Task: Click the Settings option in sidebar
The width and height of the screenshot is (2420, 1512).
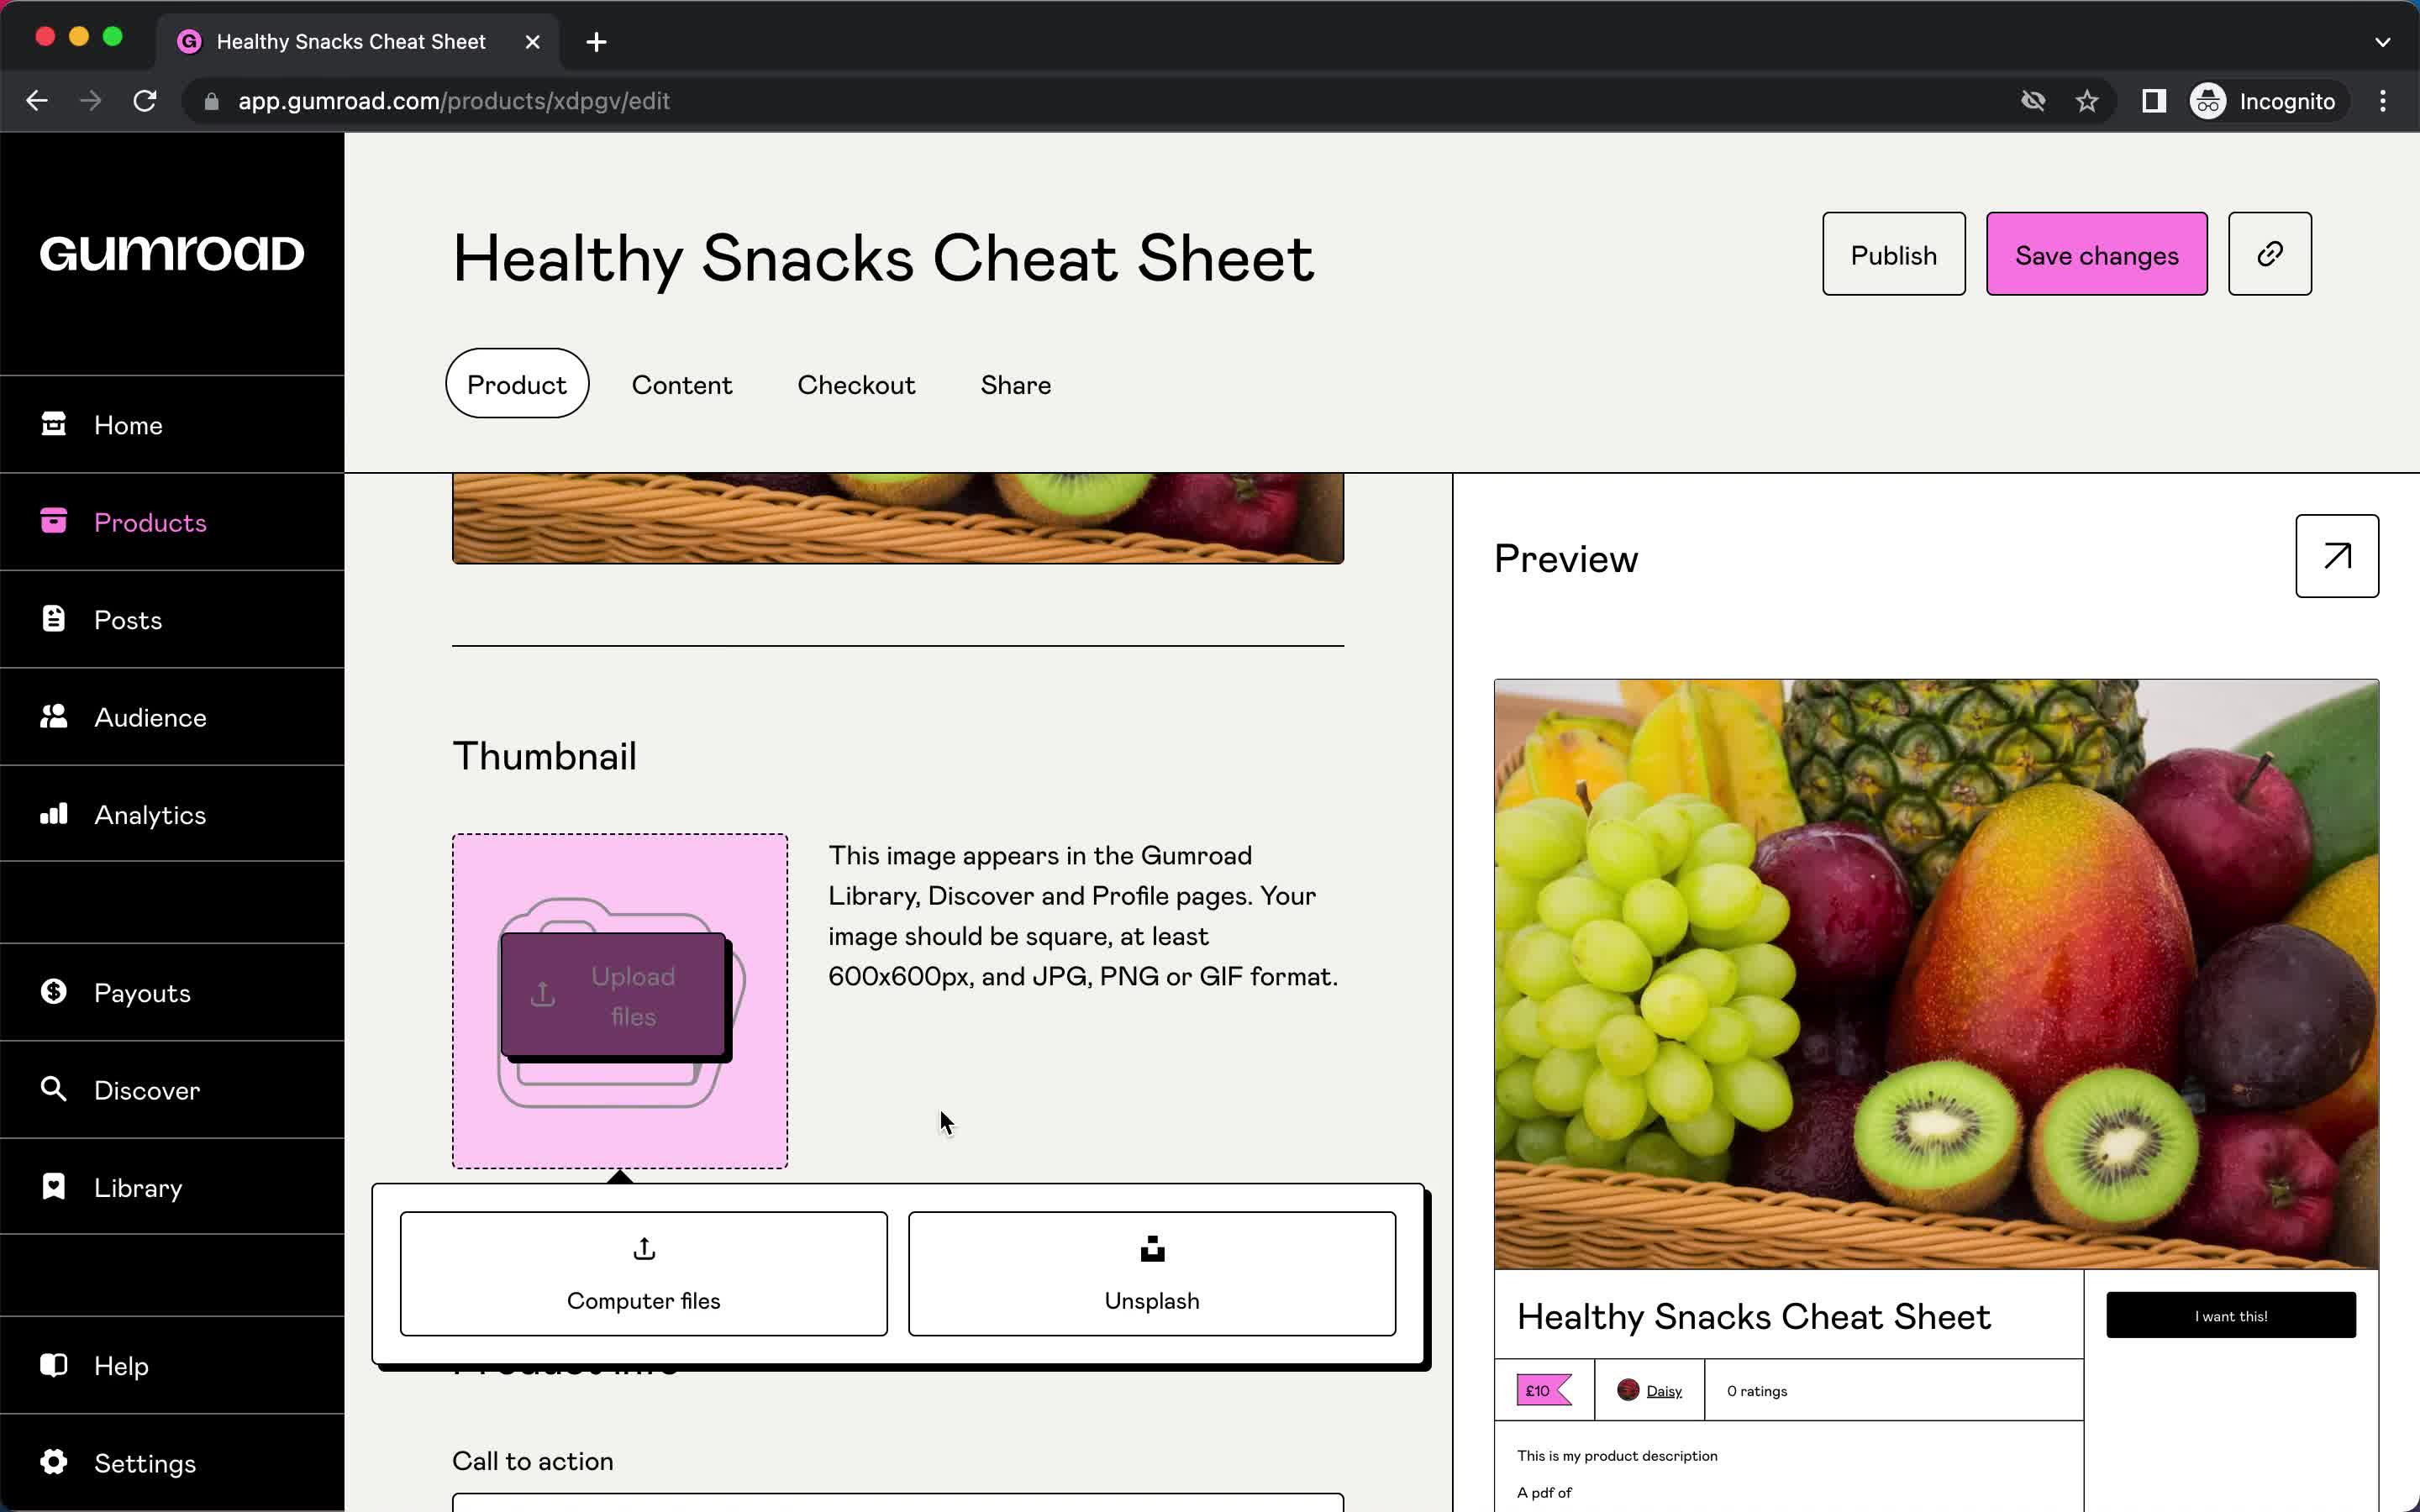Action: pyautogui.click(x=145, y=1463)
